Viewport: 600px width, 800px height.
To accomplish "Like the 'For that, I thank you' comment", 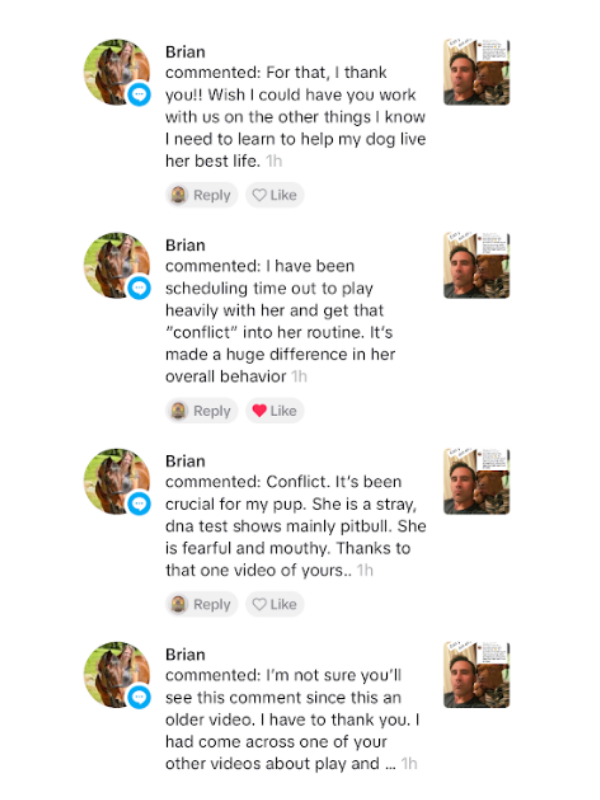I will pos(275,195).
